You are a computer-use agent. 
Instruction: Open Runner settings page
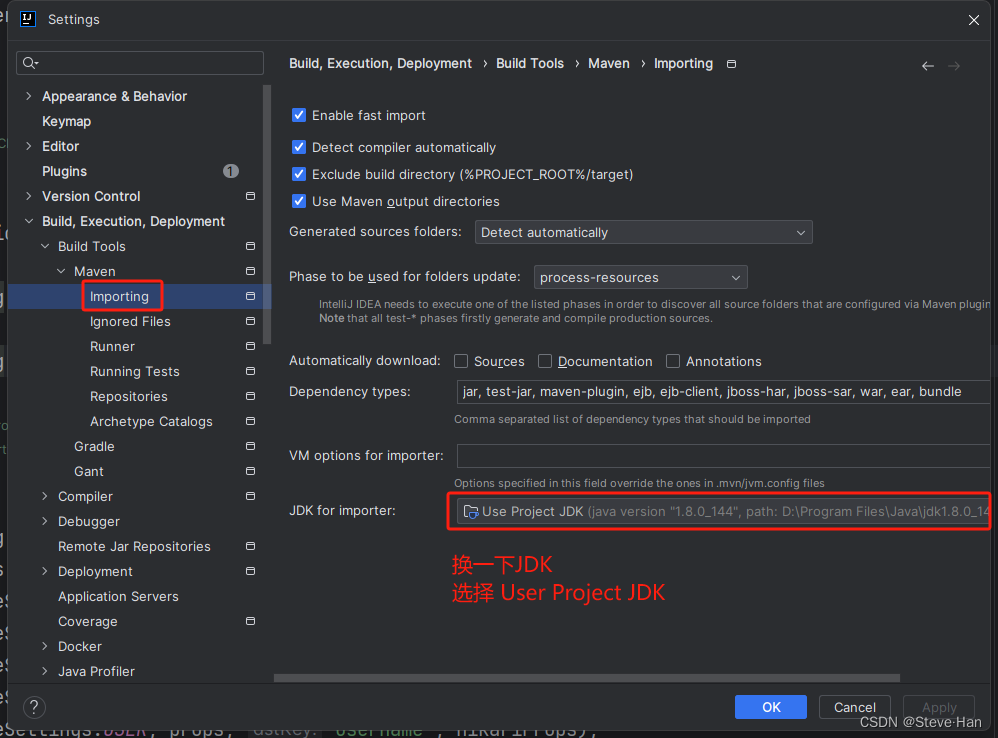pos(112,346)
